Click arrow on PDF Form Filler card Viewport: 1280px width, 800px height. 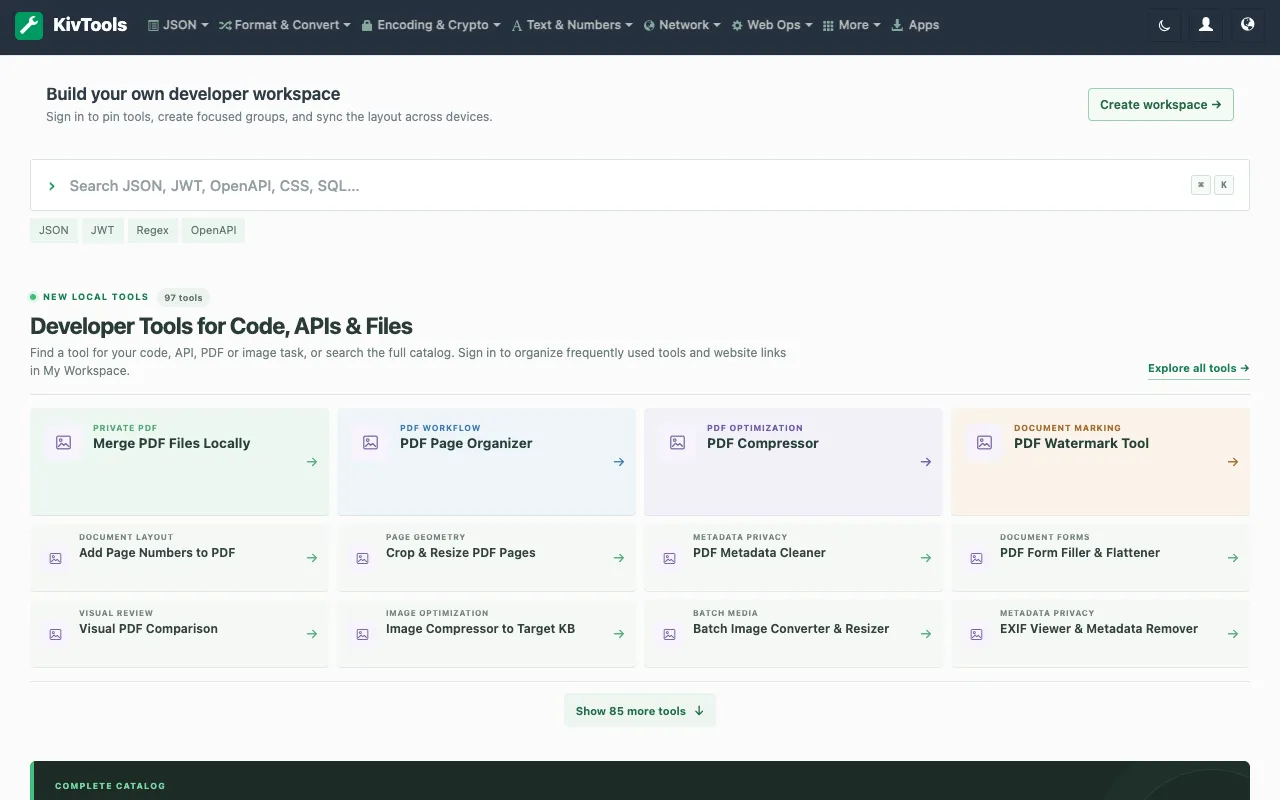click(x=1233, y=558)
